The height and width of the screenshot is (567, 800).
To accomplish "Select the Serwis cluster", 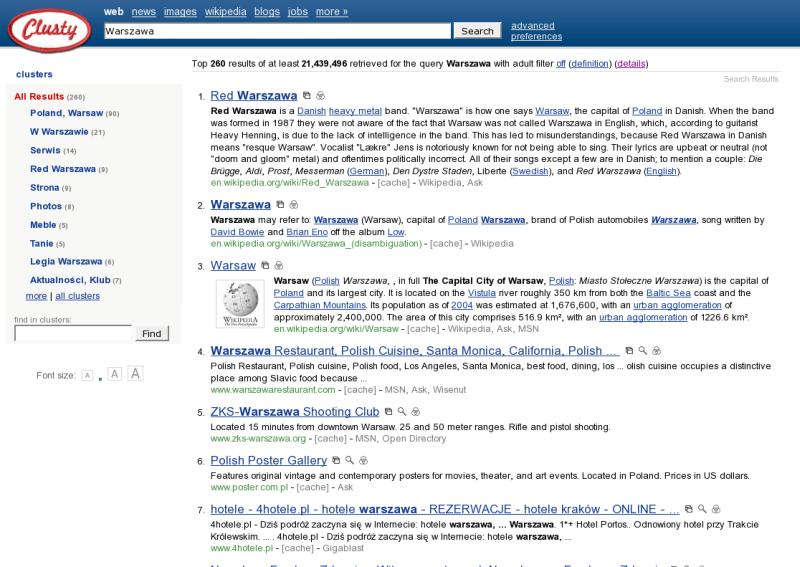I will coord(45,151).
